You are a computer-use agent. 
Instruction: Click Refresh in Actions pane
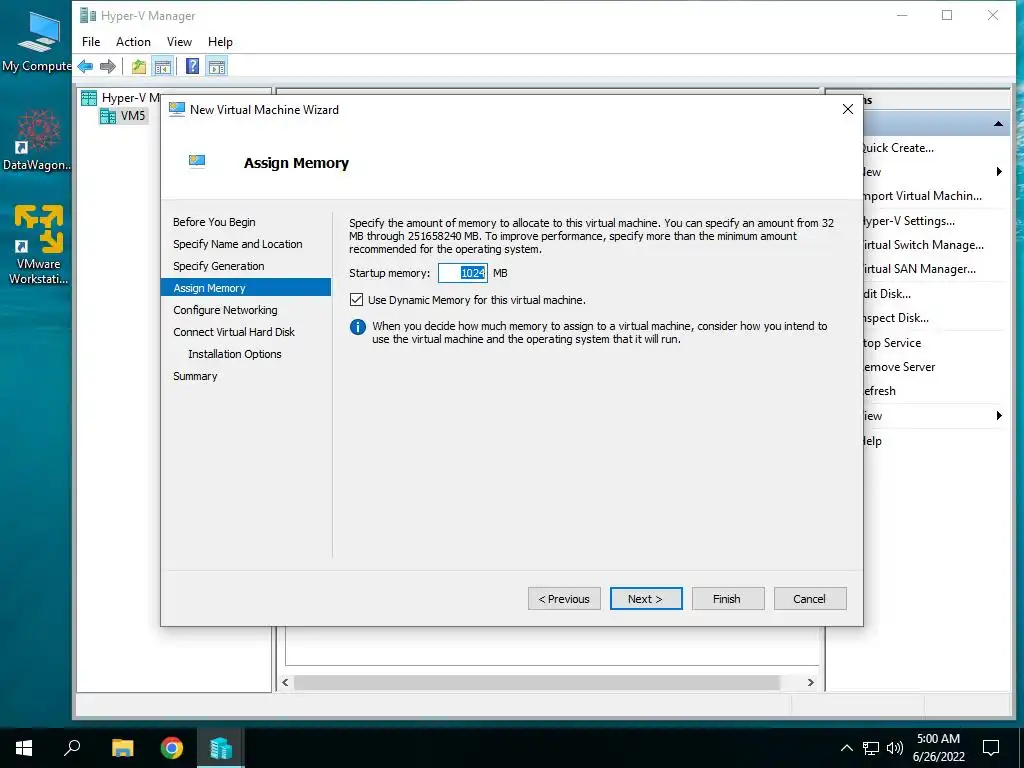point(880,391)
